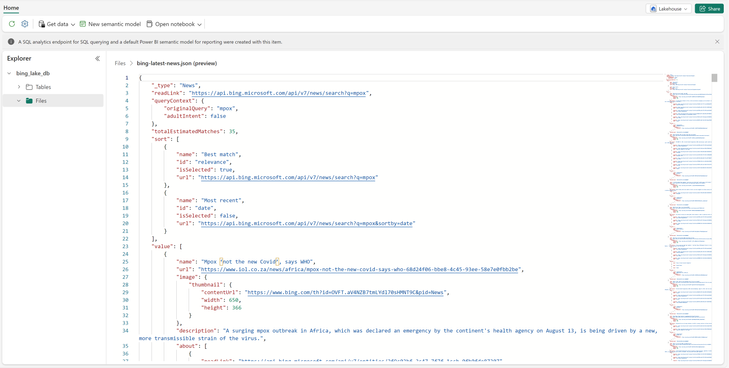Click bing-latest-news.json (preview) breadcrumb
The height and width of the screenshot is (368, 729).
(x=177, y=63)
